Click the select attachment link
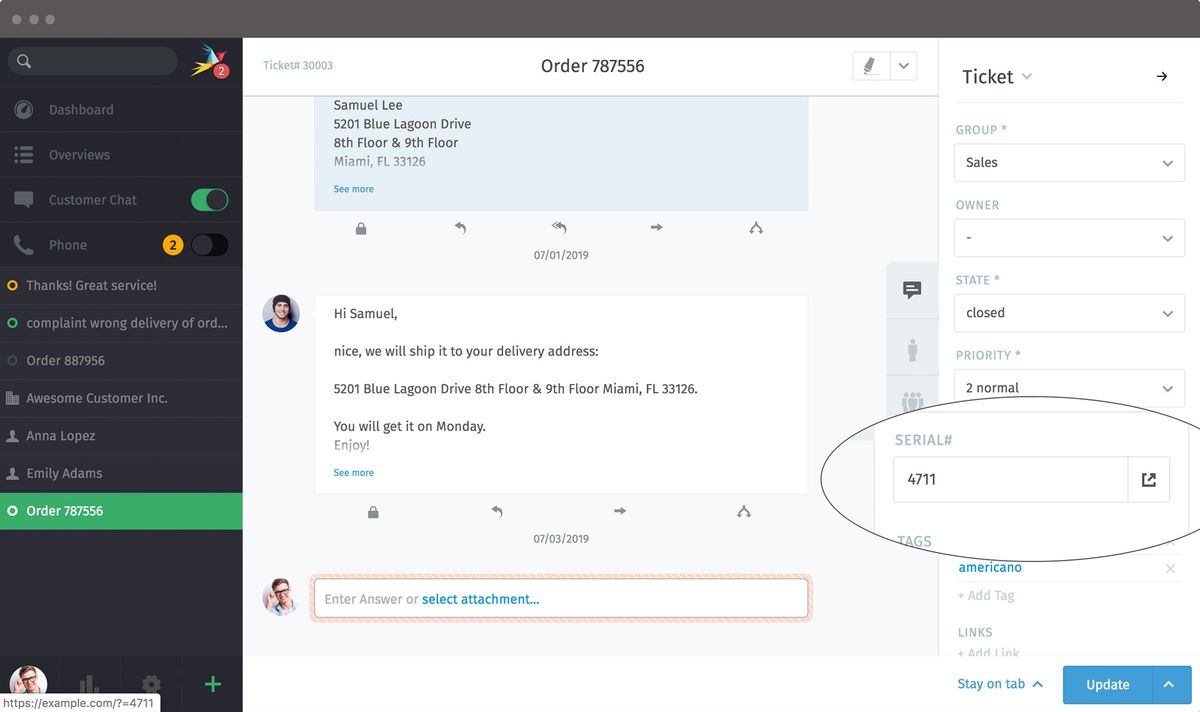Screen dimensions: 1200x712 [x=480, y=599]
